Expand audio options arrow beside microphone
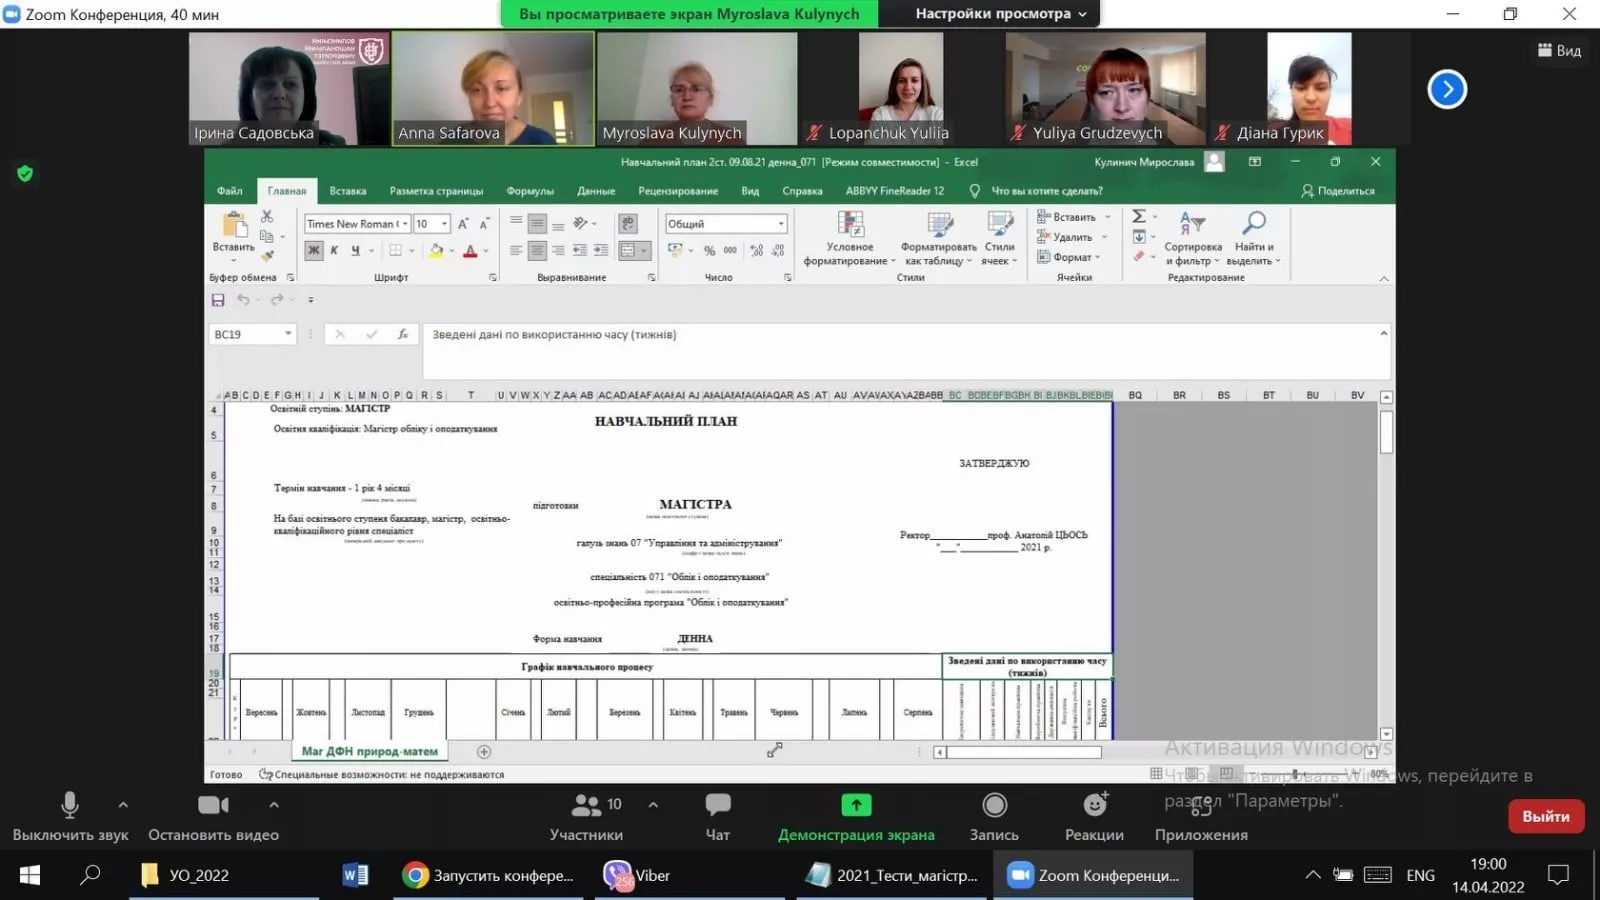The image size is (1600, 900). [123, 804]
